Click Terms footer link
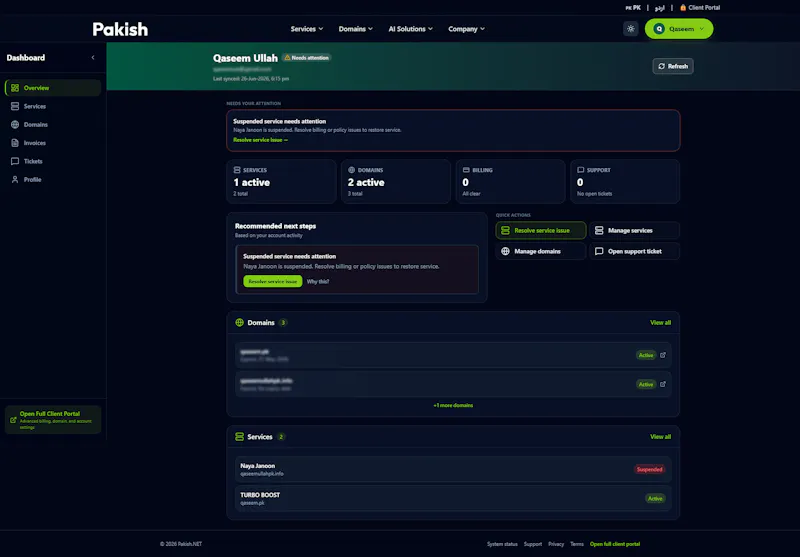 pyautogui.click(x=577, y=544)
